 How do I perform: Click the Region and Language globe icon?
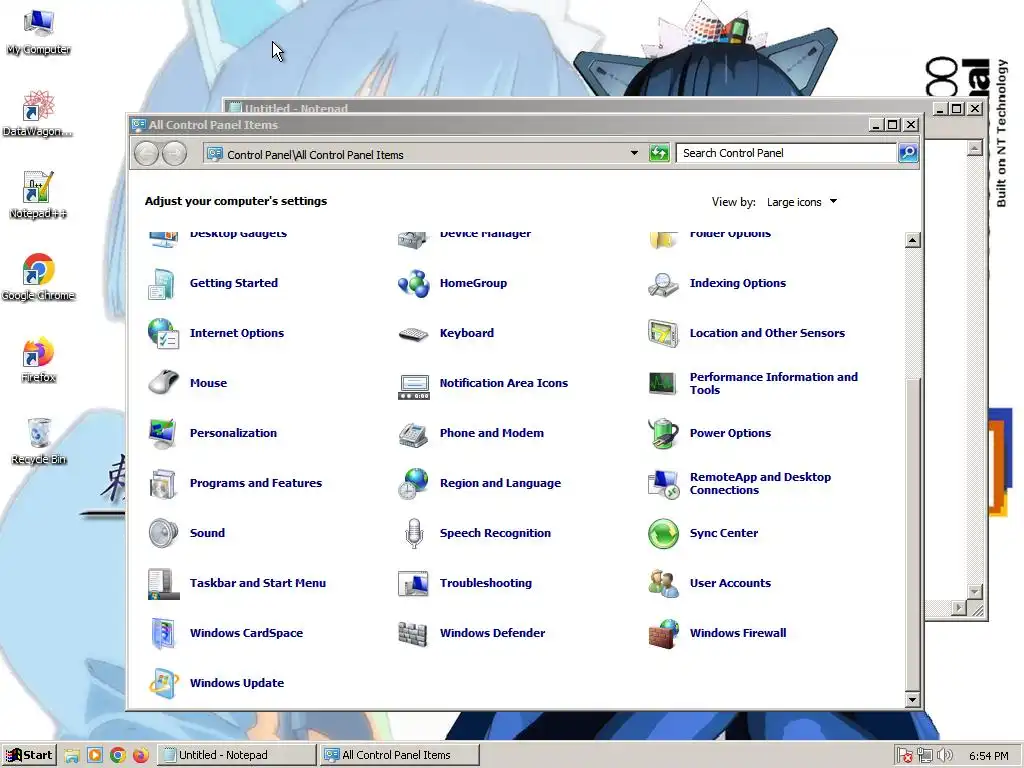(413, 483)
